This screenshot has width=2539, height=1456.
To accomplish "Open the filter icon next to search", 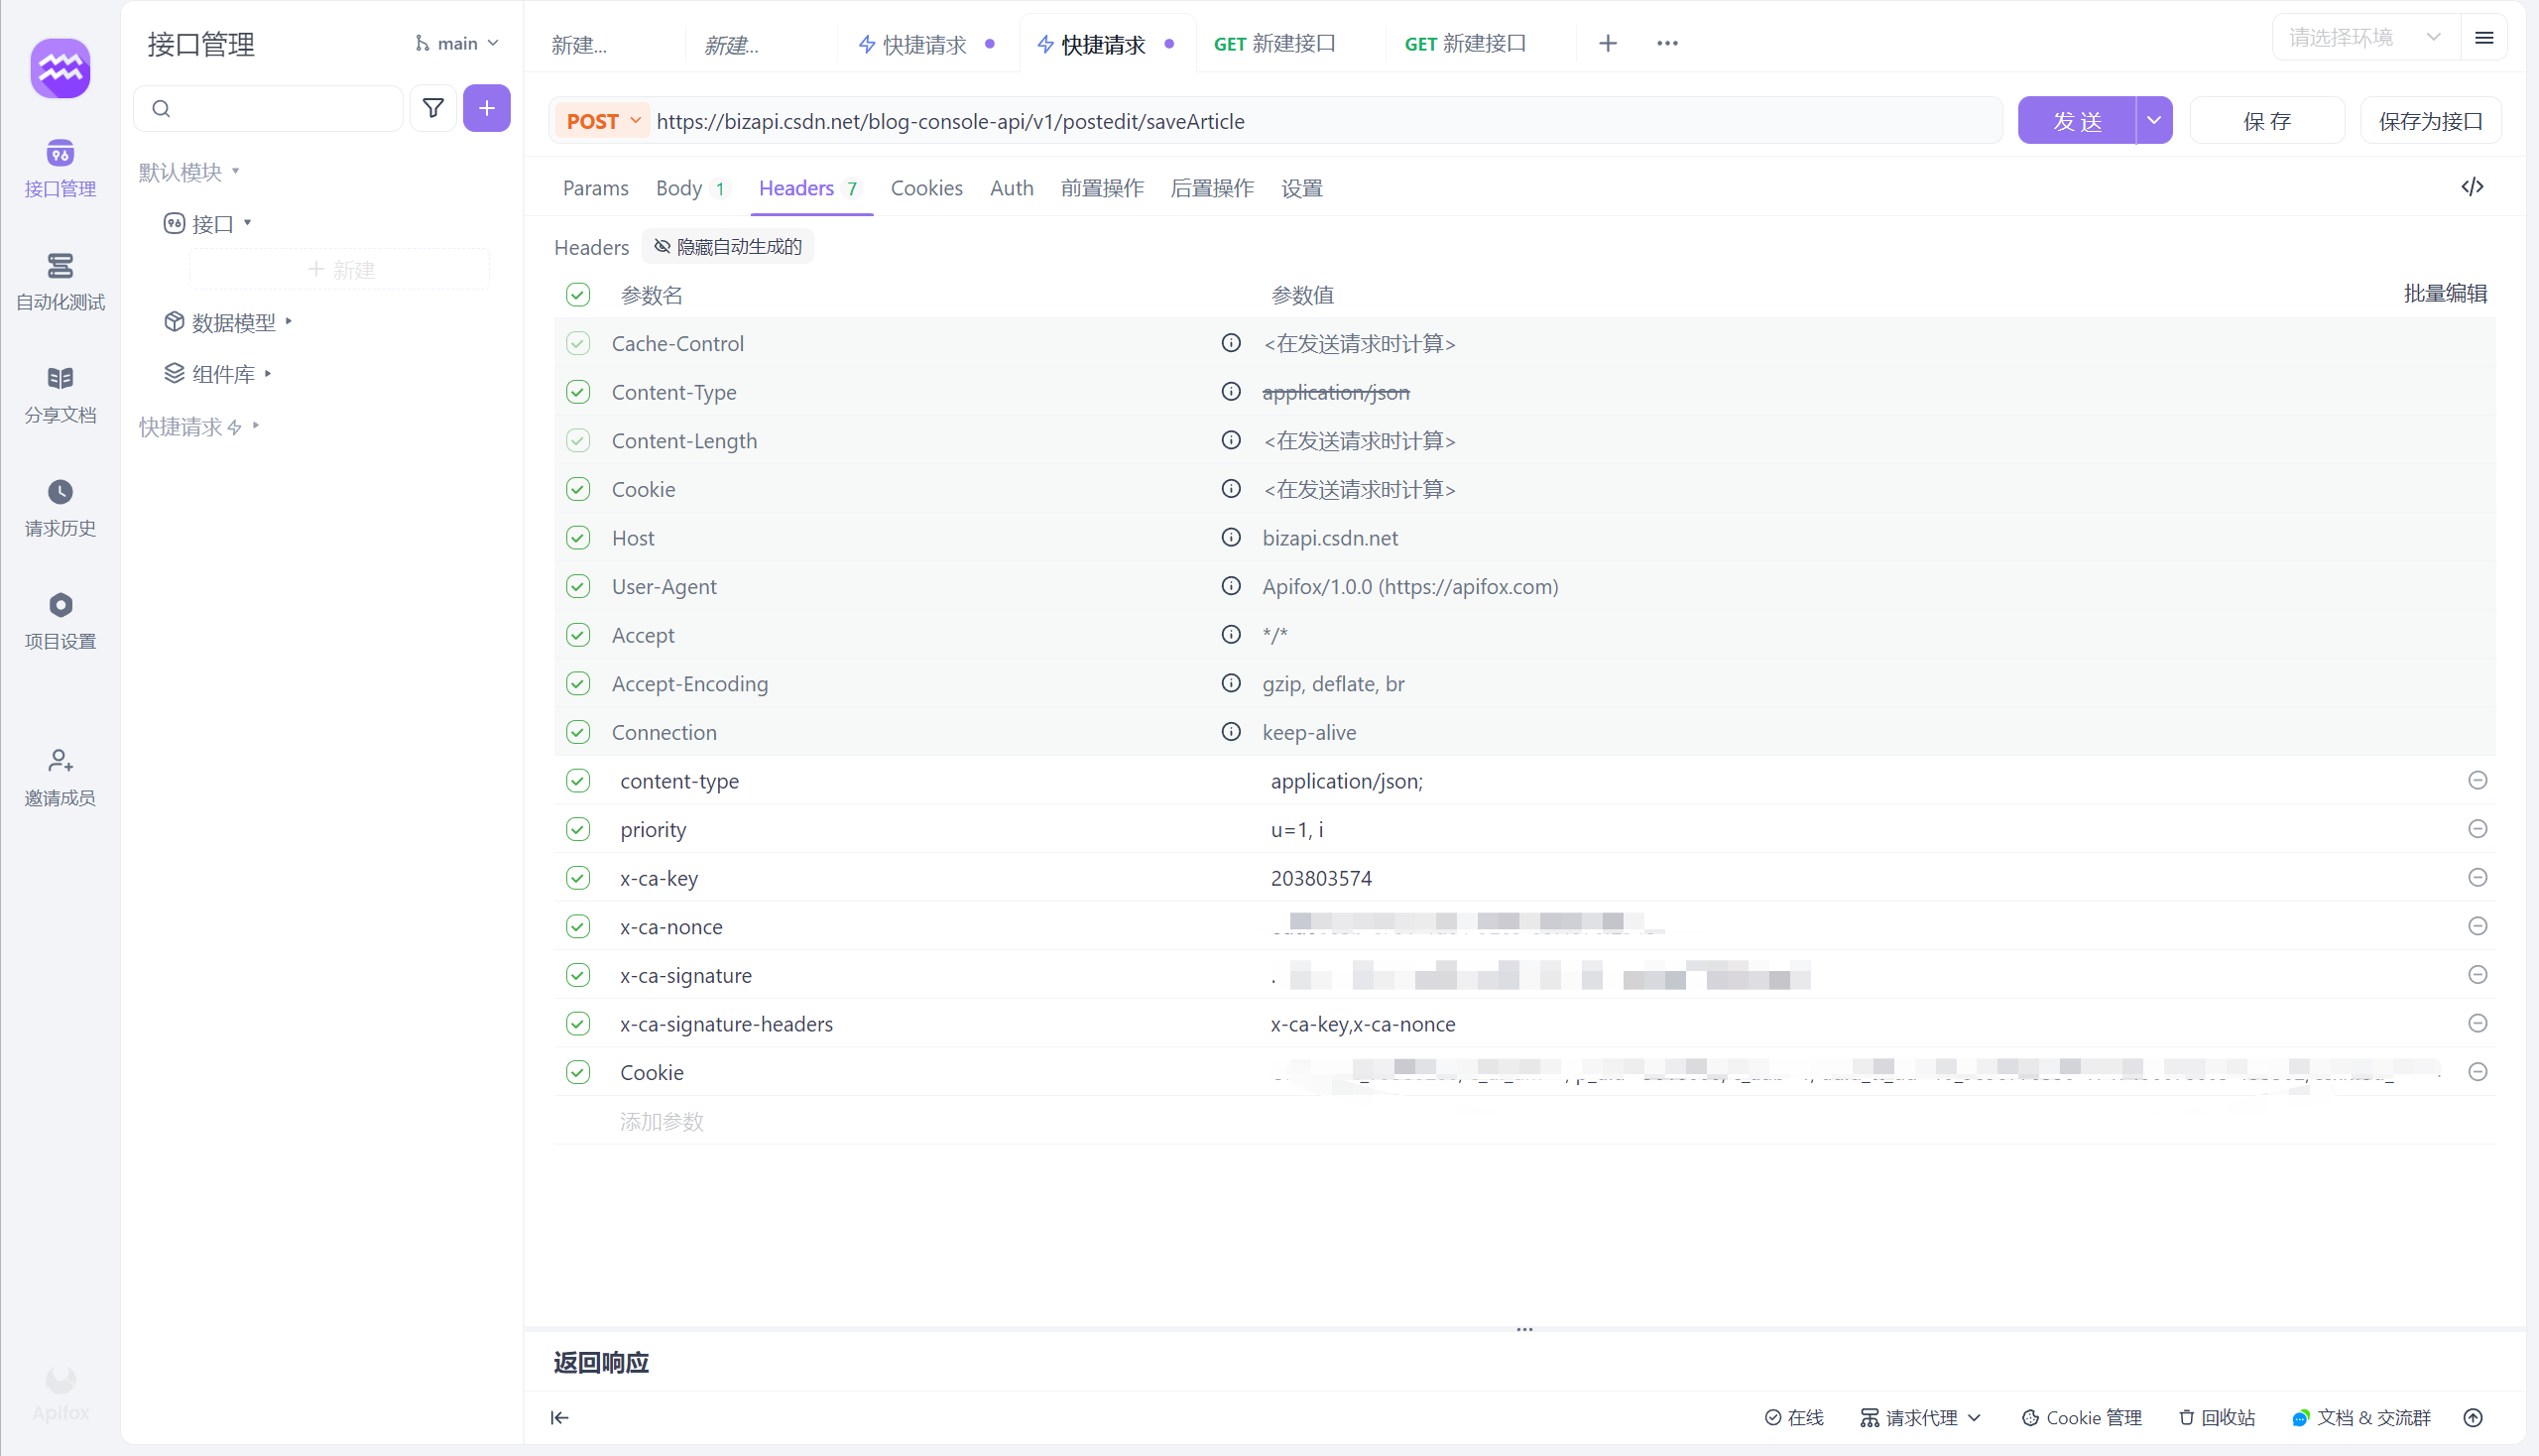I will point(433,108).
